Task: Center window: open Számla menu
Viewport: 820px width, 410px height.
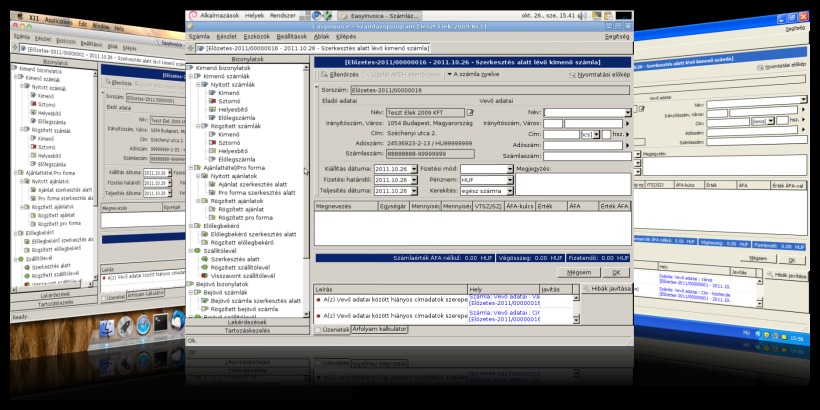Action: [x=199, y=37]
